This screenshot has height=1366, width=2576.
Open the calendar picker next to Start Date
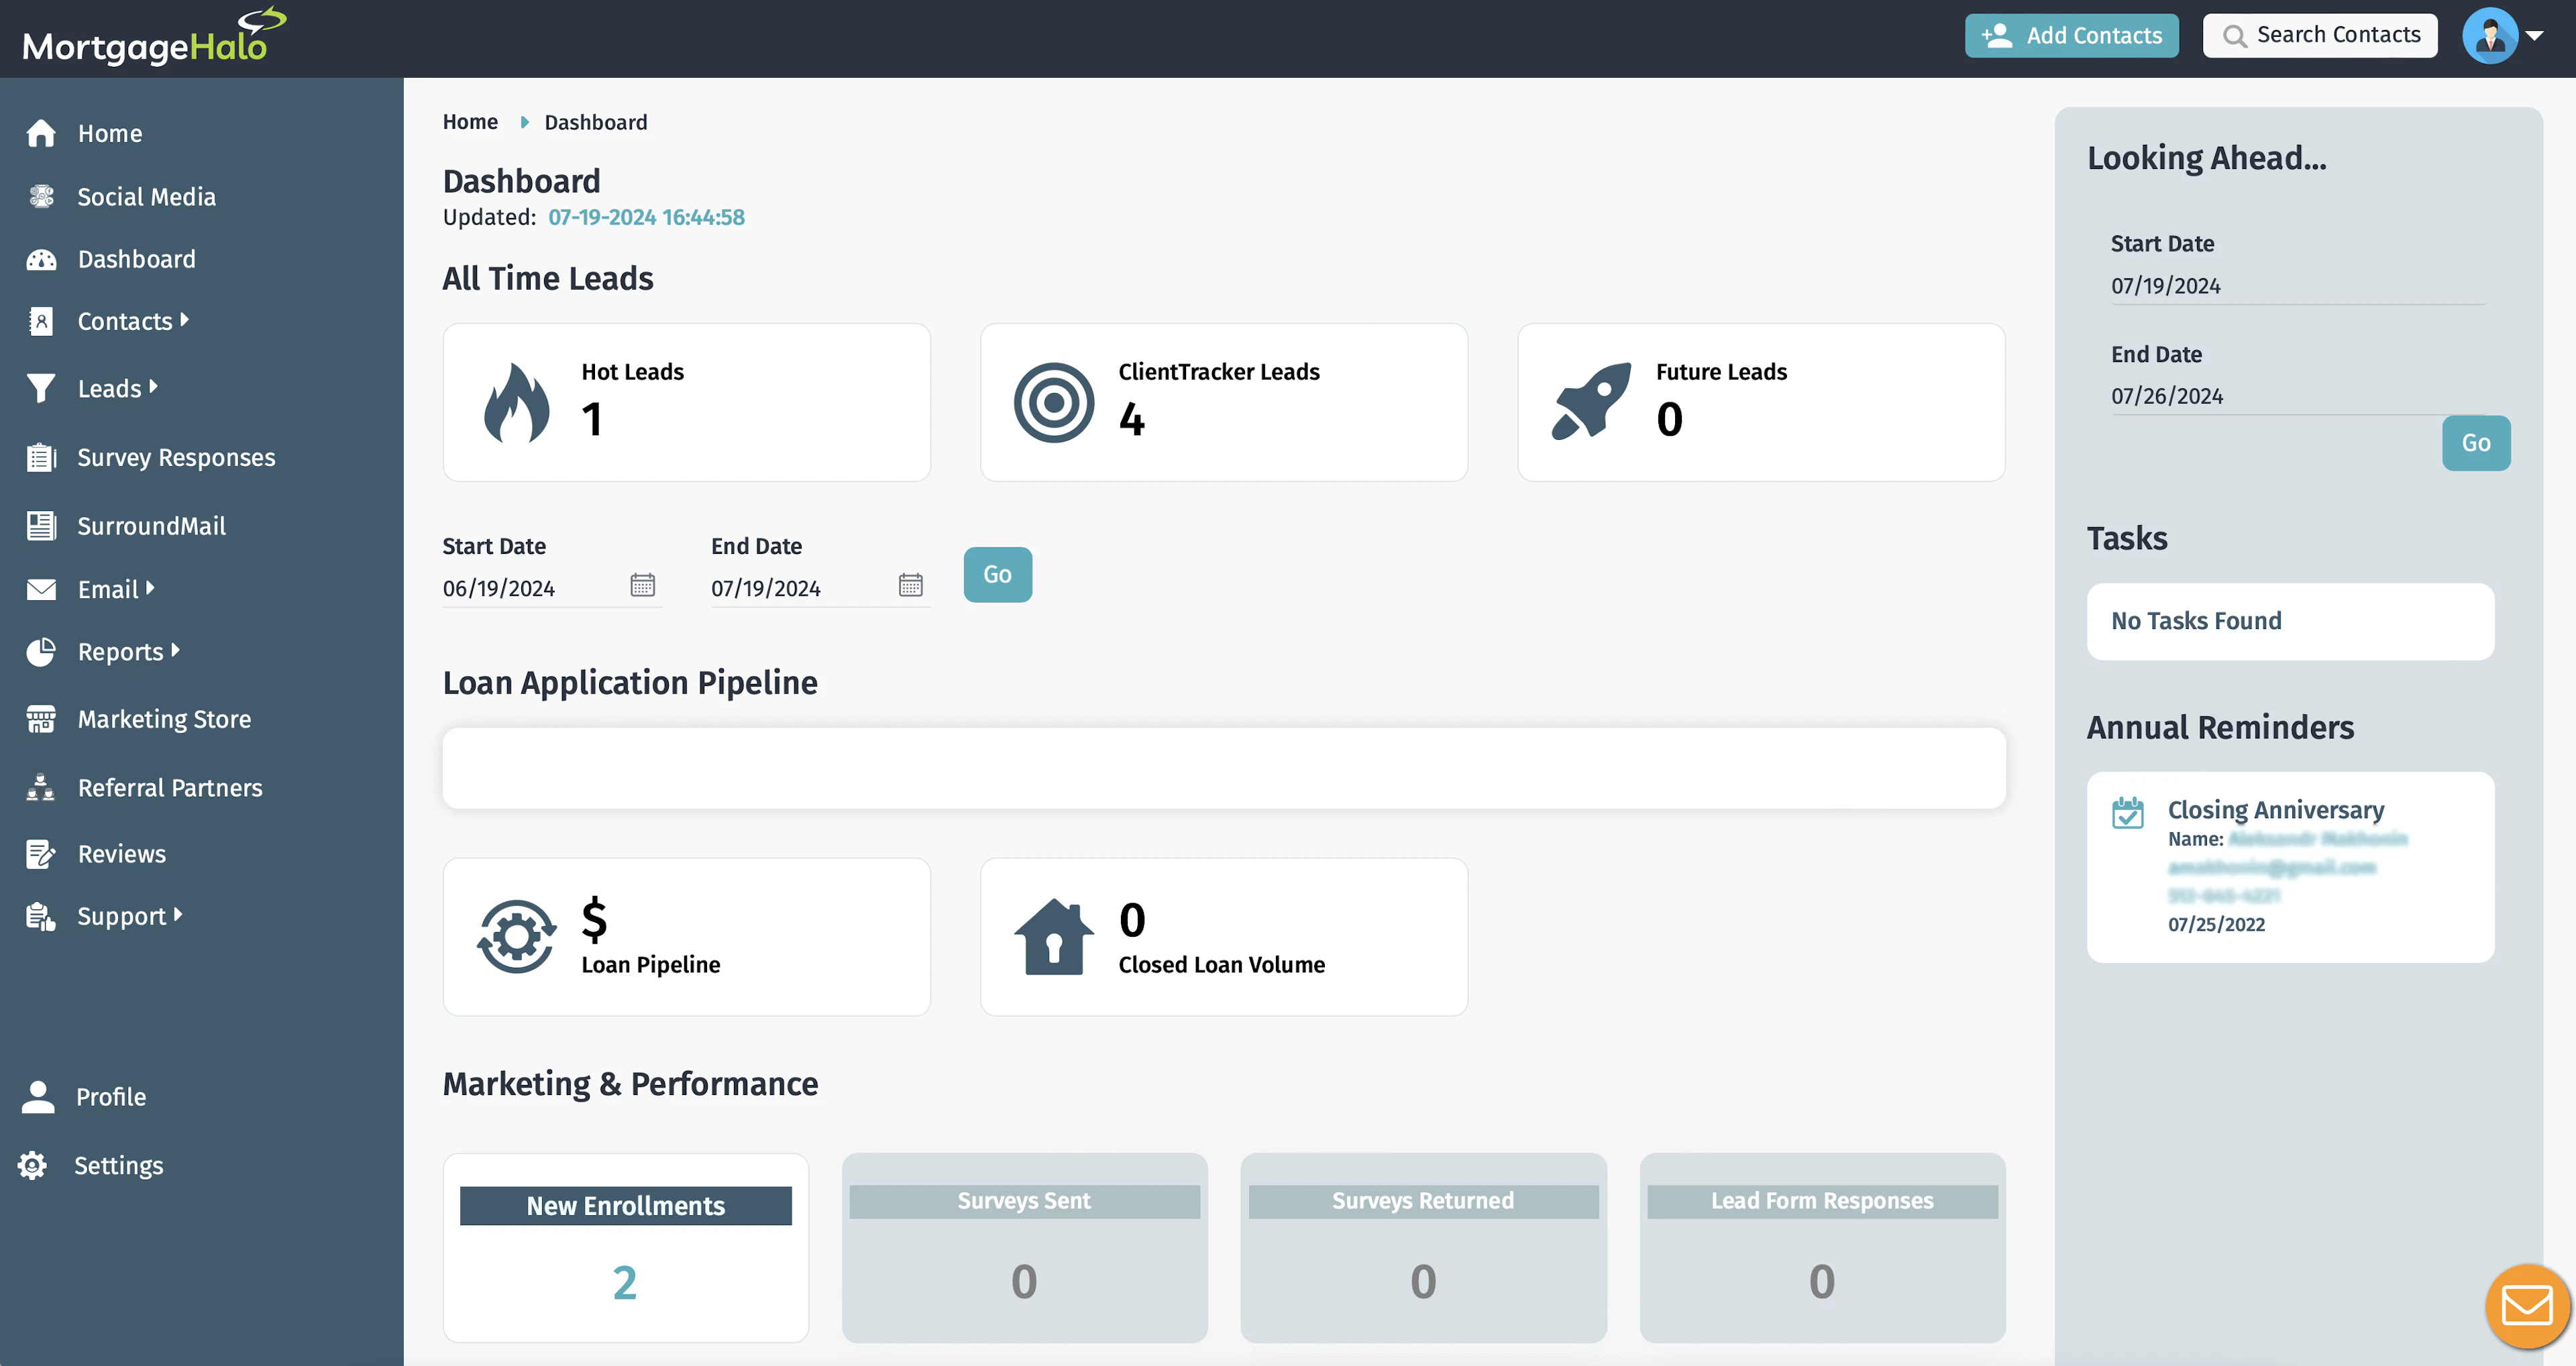click(x=644, y=585)
